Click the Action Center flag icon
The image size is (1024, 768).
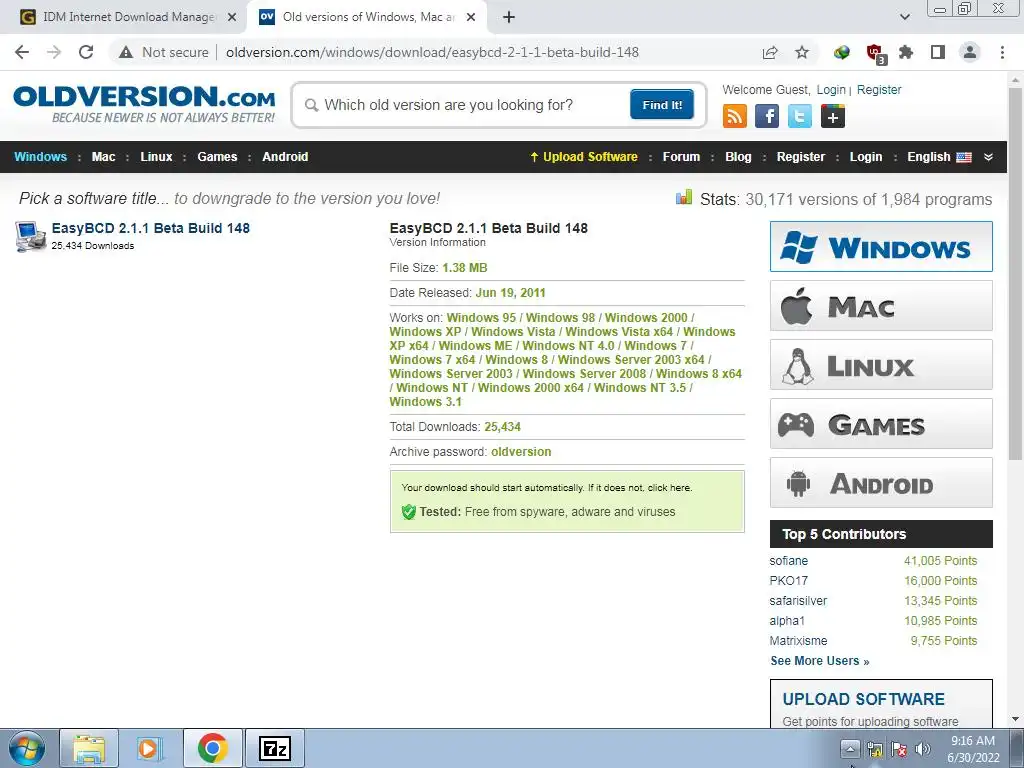point(899,749)
